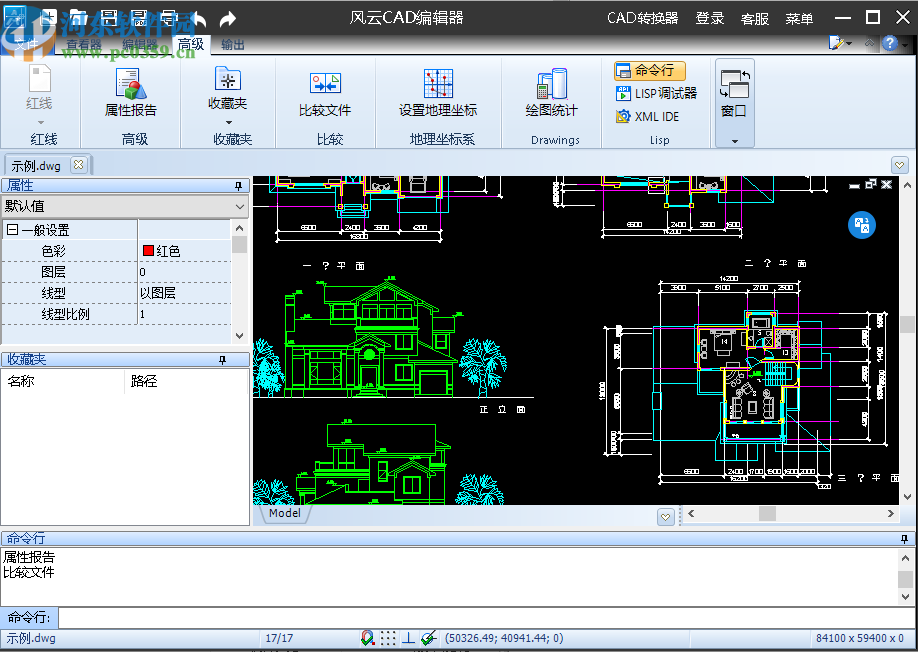
Task: Open the document tabs list dropdown
Action: [x=900, y=165]
